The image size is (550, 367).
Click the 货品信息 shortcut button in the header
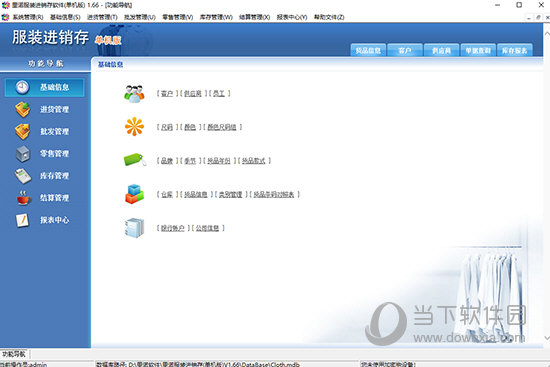[368, 50]
